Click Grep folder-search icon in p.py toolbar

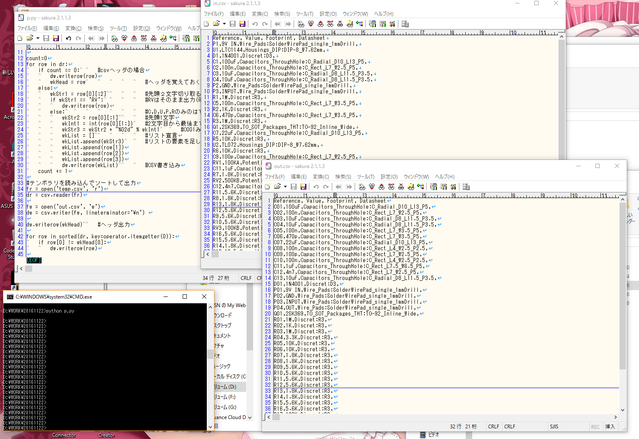[x=163, y=38]
